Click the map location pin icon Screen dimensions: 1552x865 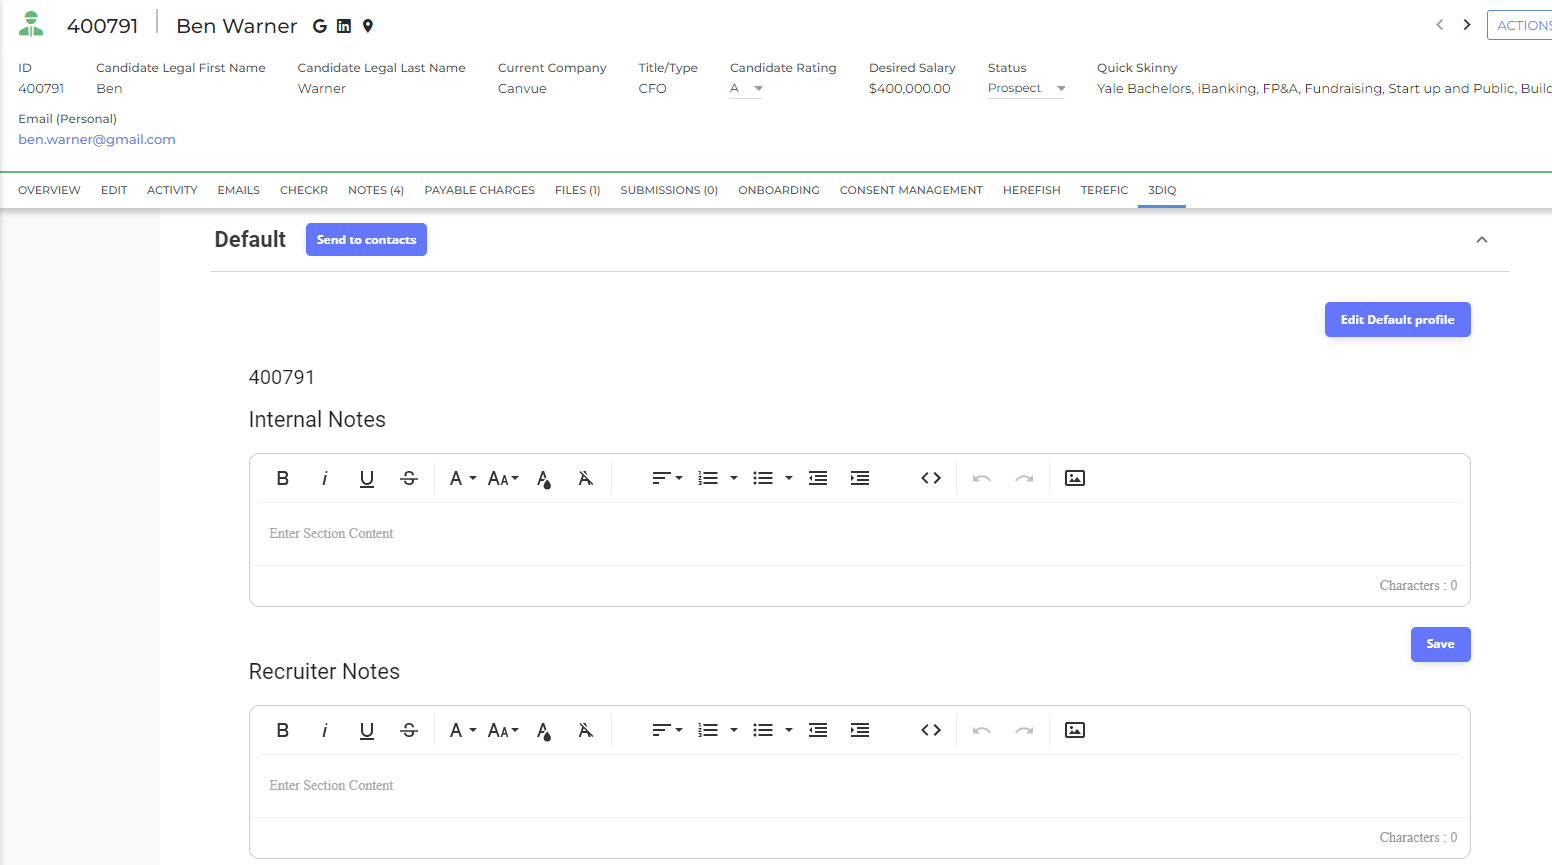pyautogui.click(x=368, y=26)
